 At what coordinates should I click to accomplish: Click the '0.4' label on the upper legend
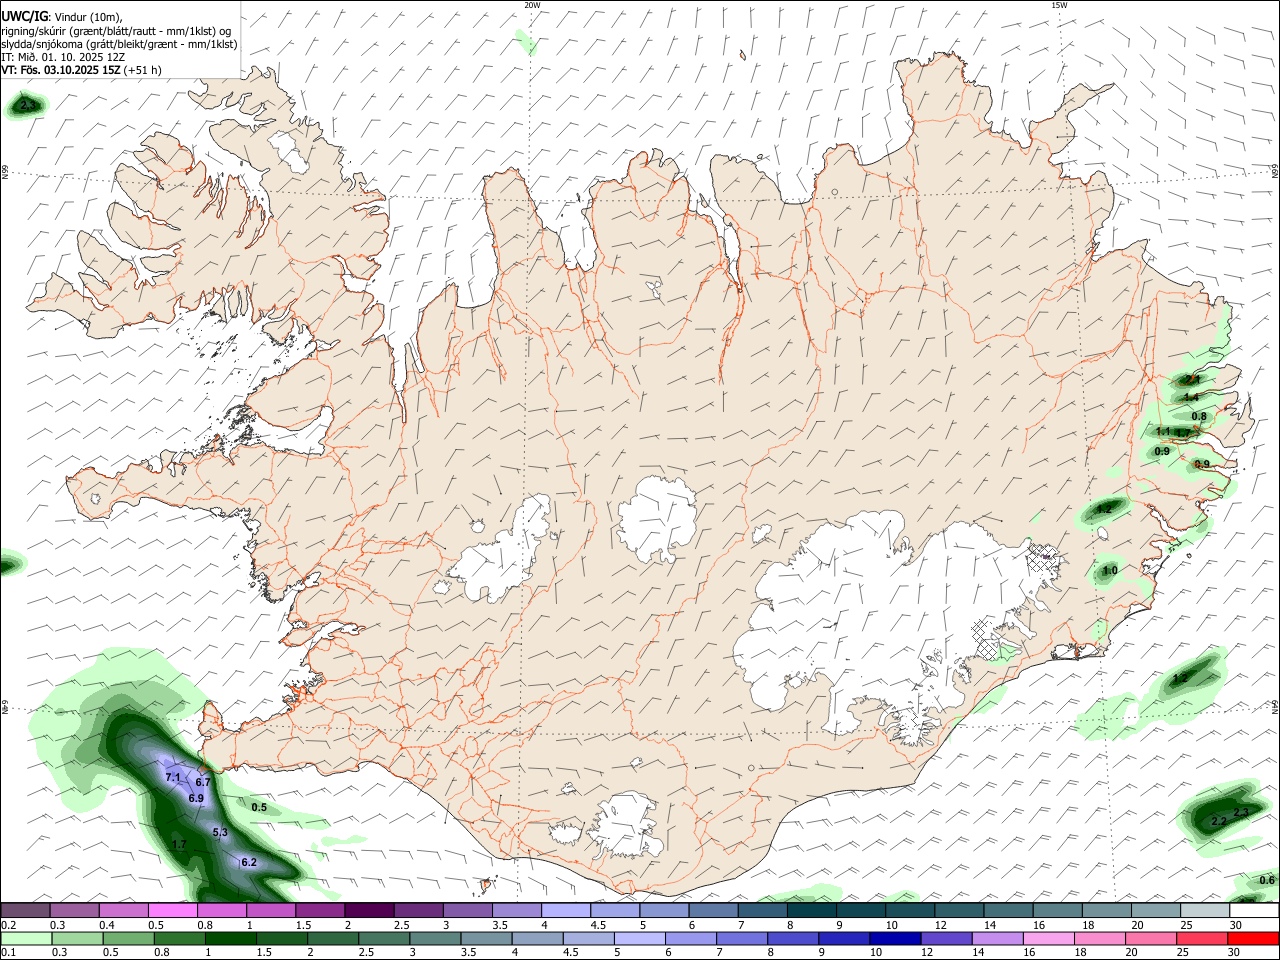click(x=106, y=925)
